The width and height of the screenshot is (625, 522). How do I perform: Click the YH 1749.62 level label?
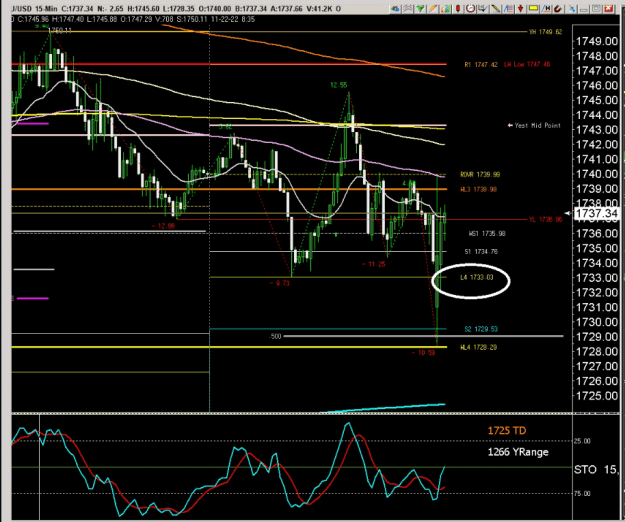click(x=545, y=32)
